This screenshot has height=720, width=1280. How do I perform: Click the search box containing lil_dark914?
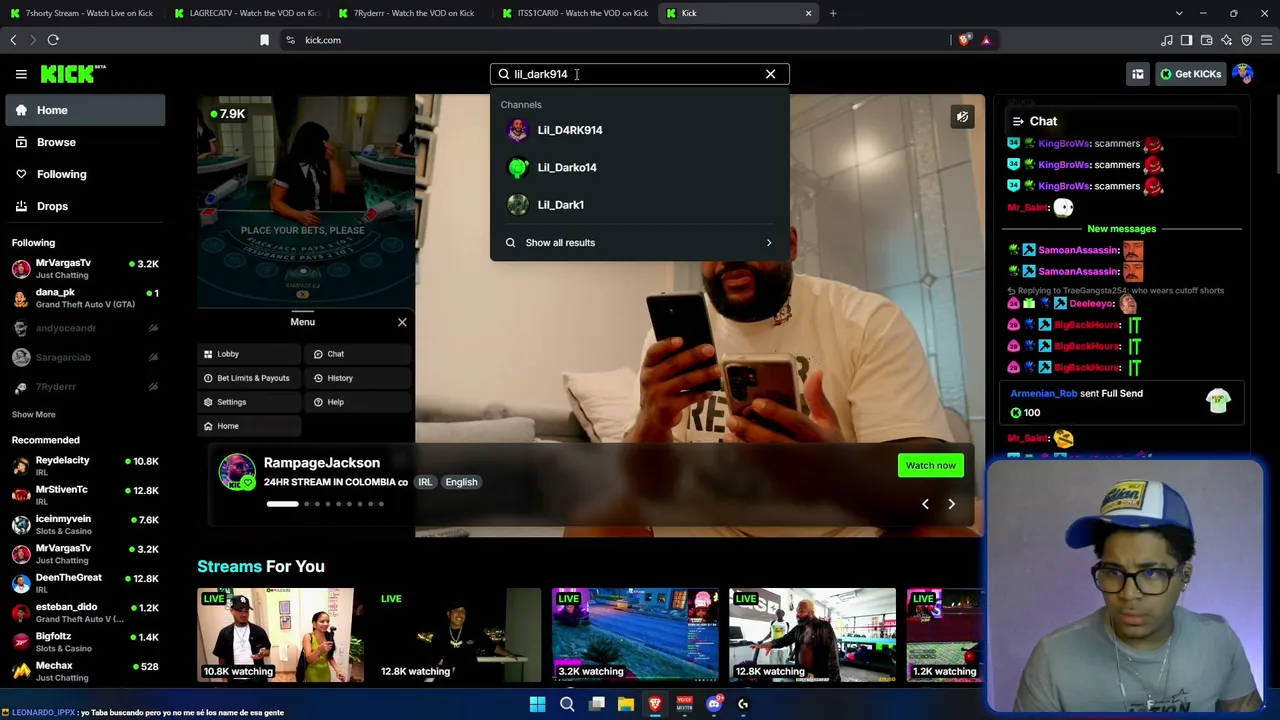(639, 74)
